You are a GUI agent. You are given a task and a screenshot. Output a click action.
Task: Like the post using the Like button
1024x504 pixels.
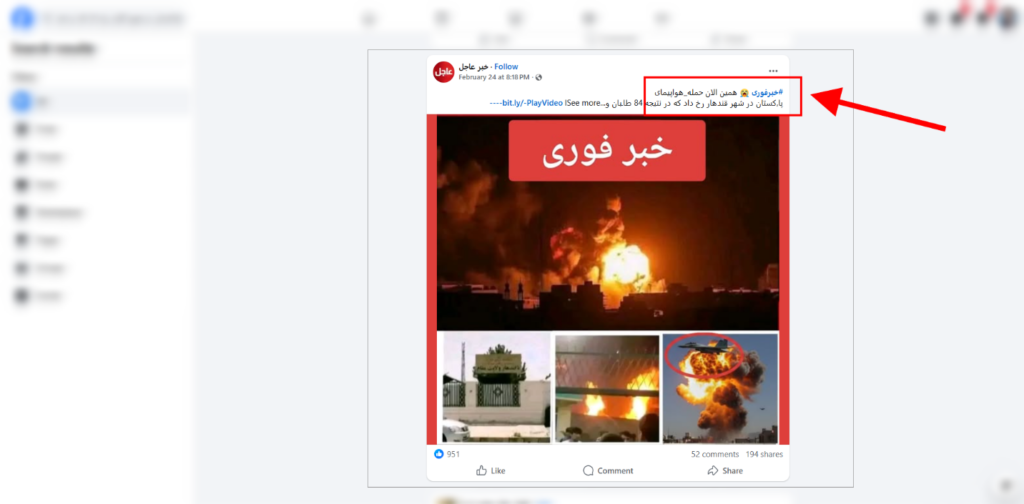[491, 470]
